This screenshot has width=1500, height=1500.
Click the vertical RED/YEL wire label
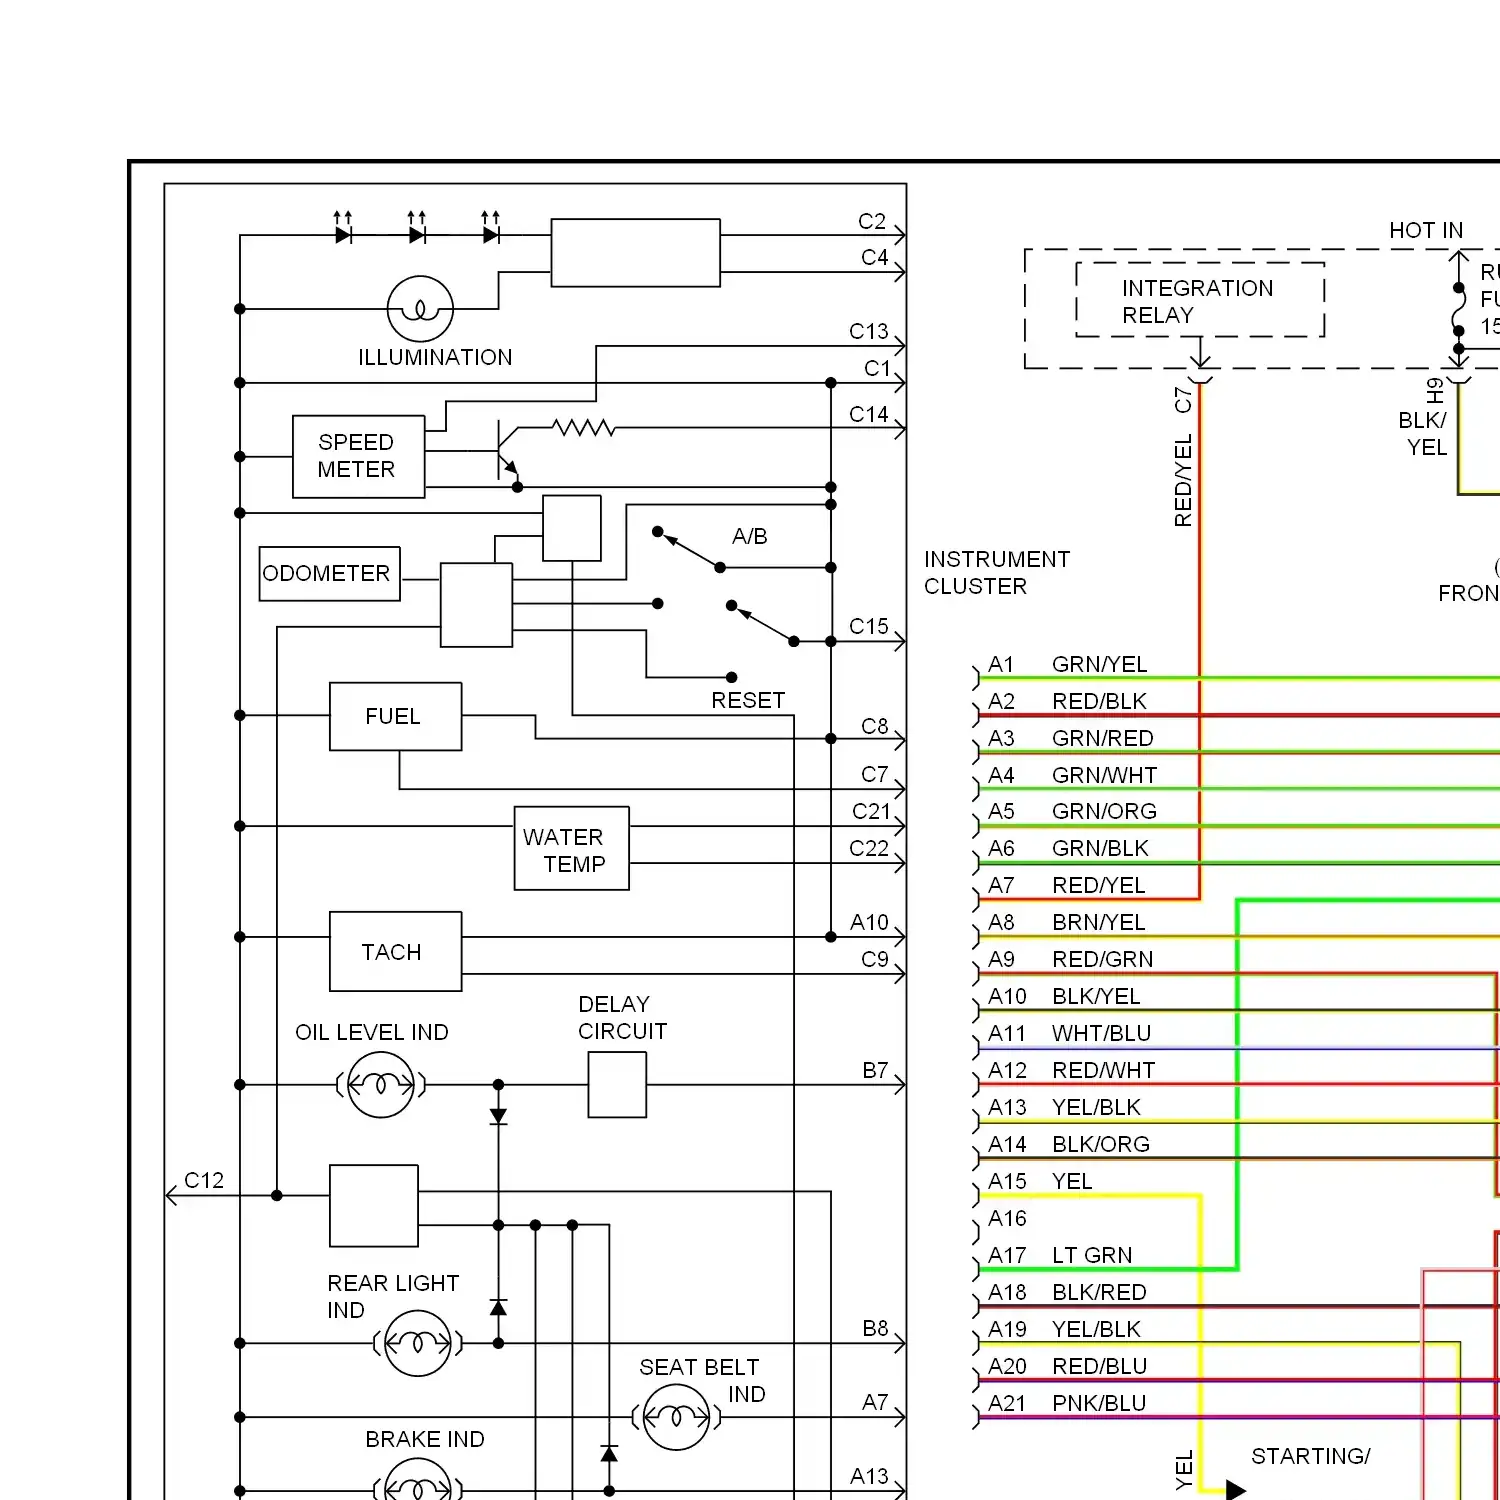pos(1183,481)
